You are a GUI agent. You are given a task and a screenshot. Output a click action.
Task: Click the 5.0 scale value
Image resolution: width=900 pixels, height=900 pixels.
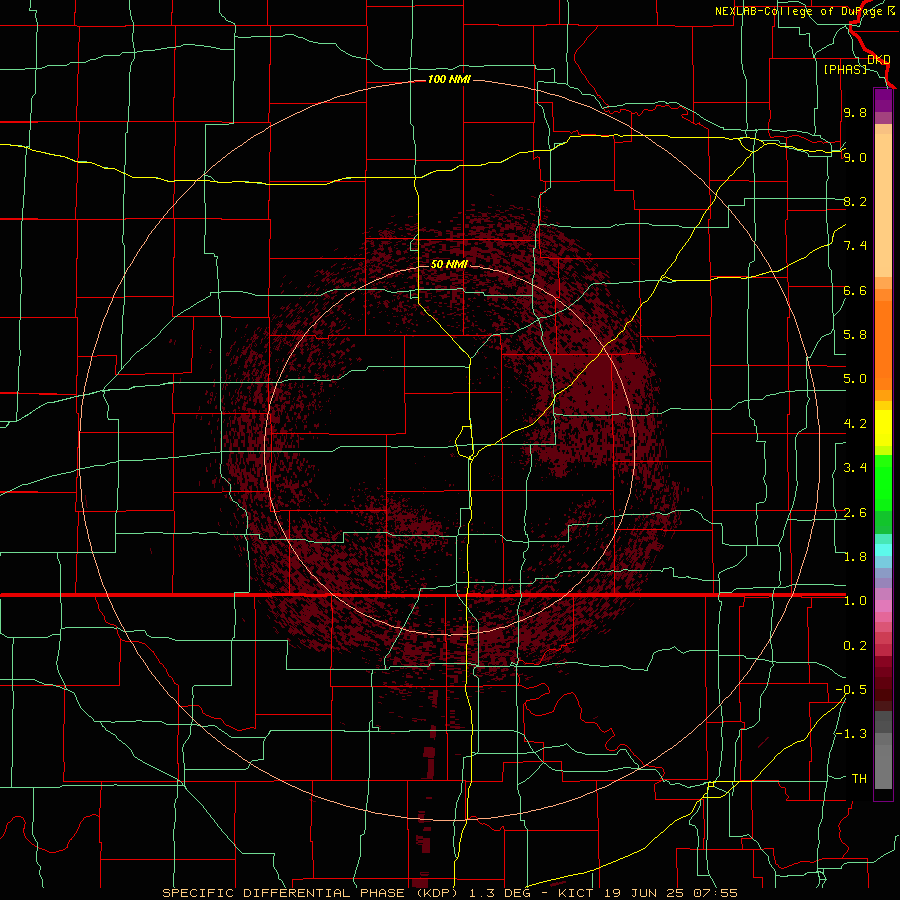(855, 379)
